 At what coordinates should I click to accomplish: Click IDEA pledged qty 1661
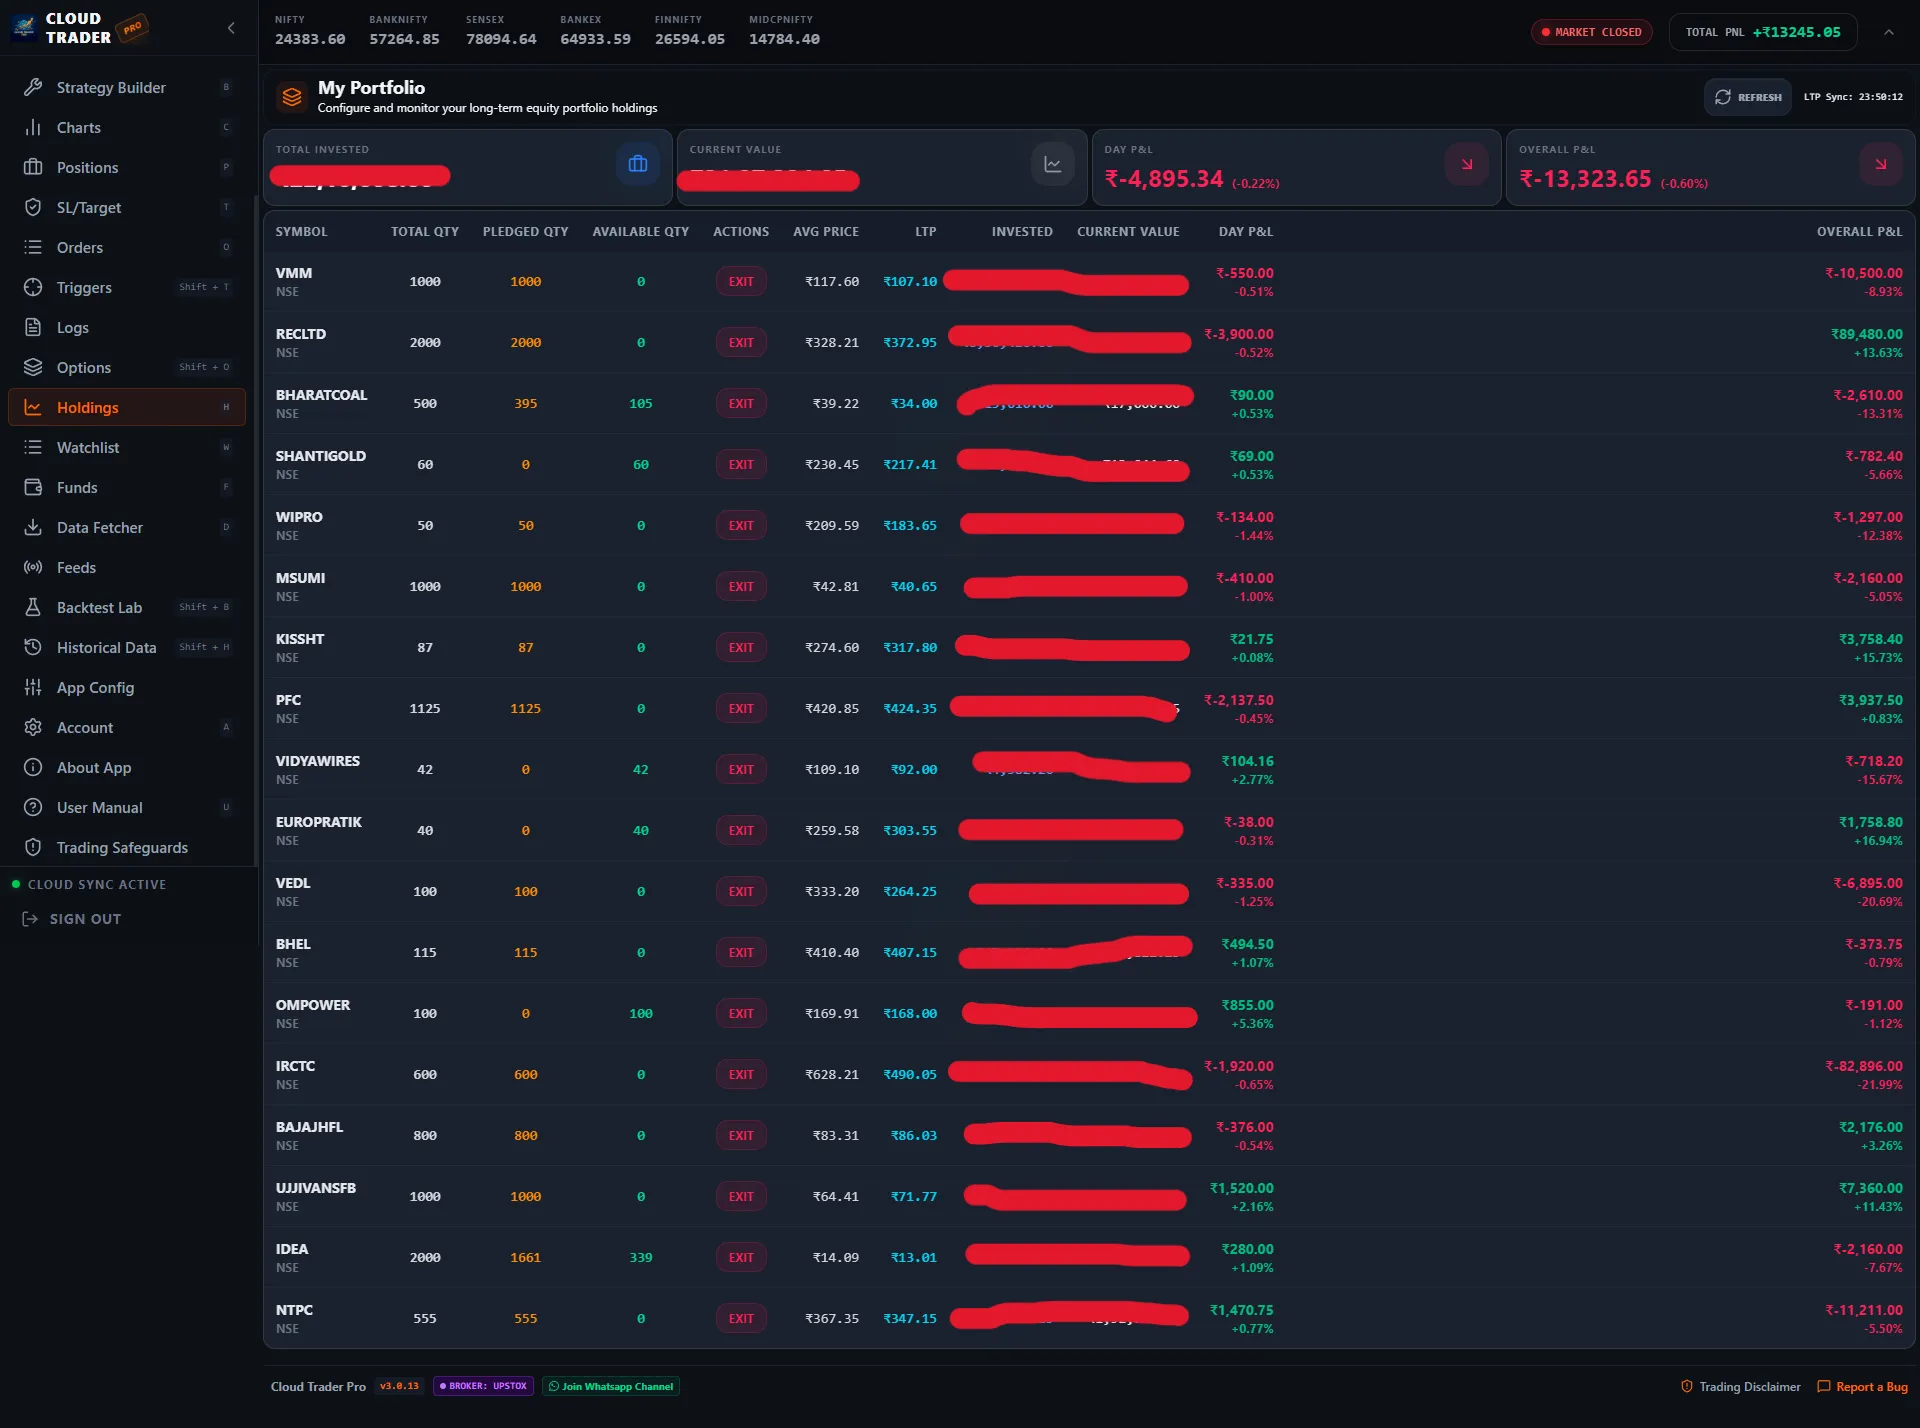525,1257
